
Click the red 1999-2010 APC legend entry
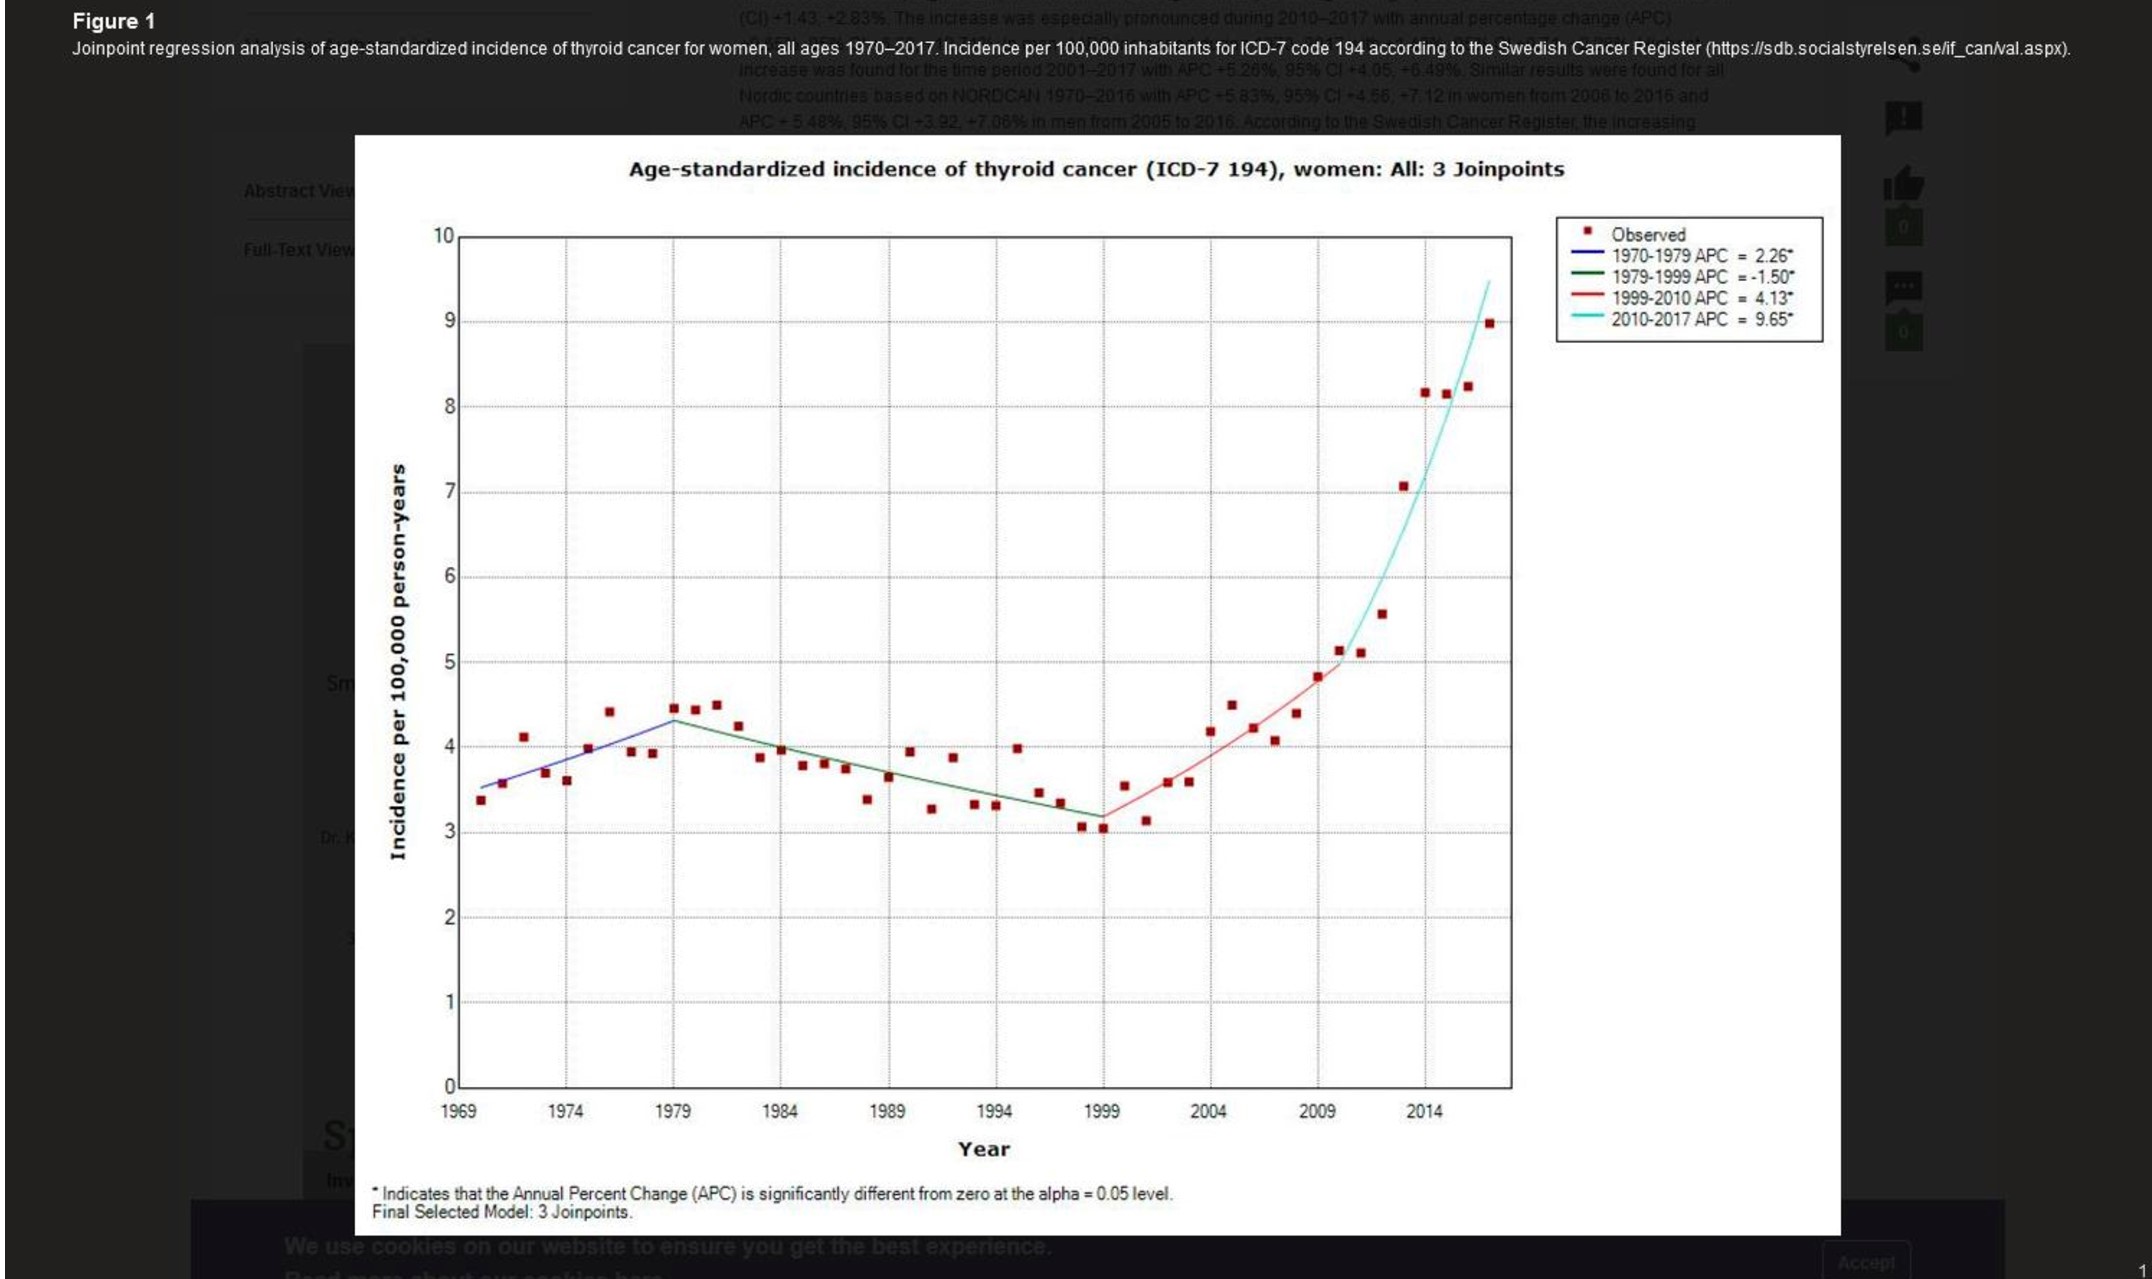(x=1701, y=298)
